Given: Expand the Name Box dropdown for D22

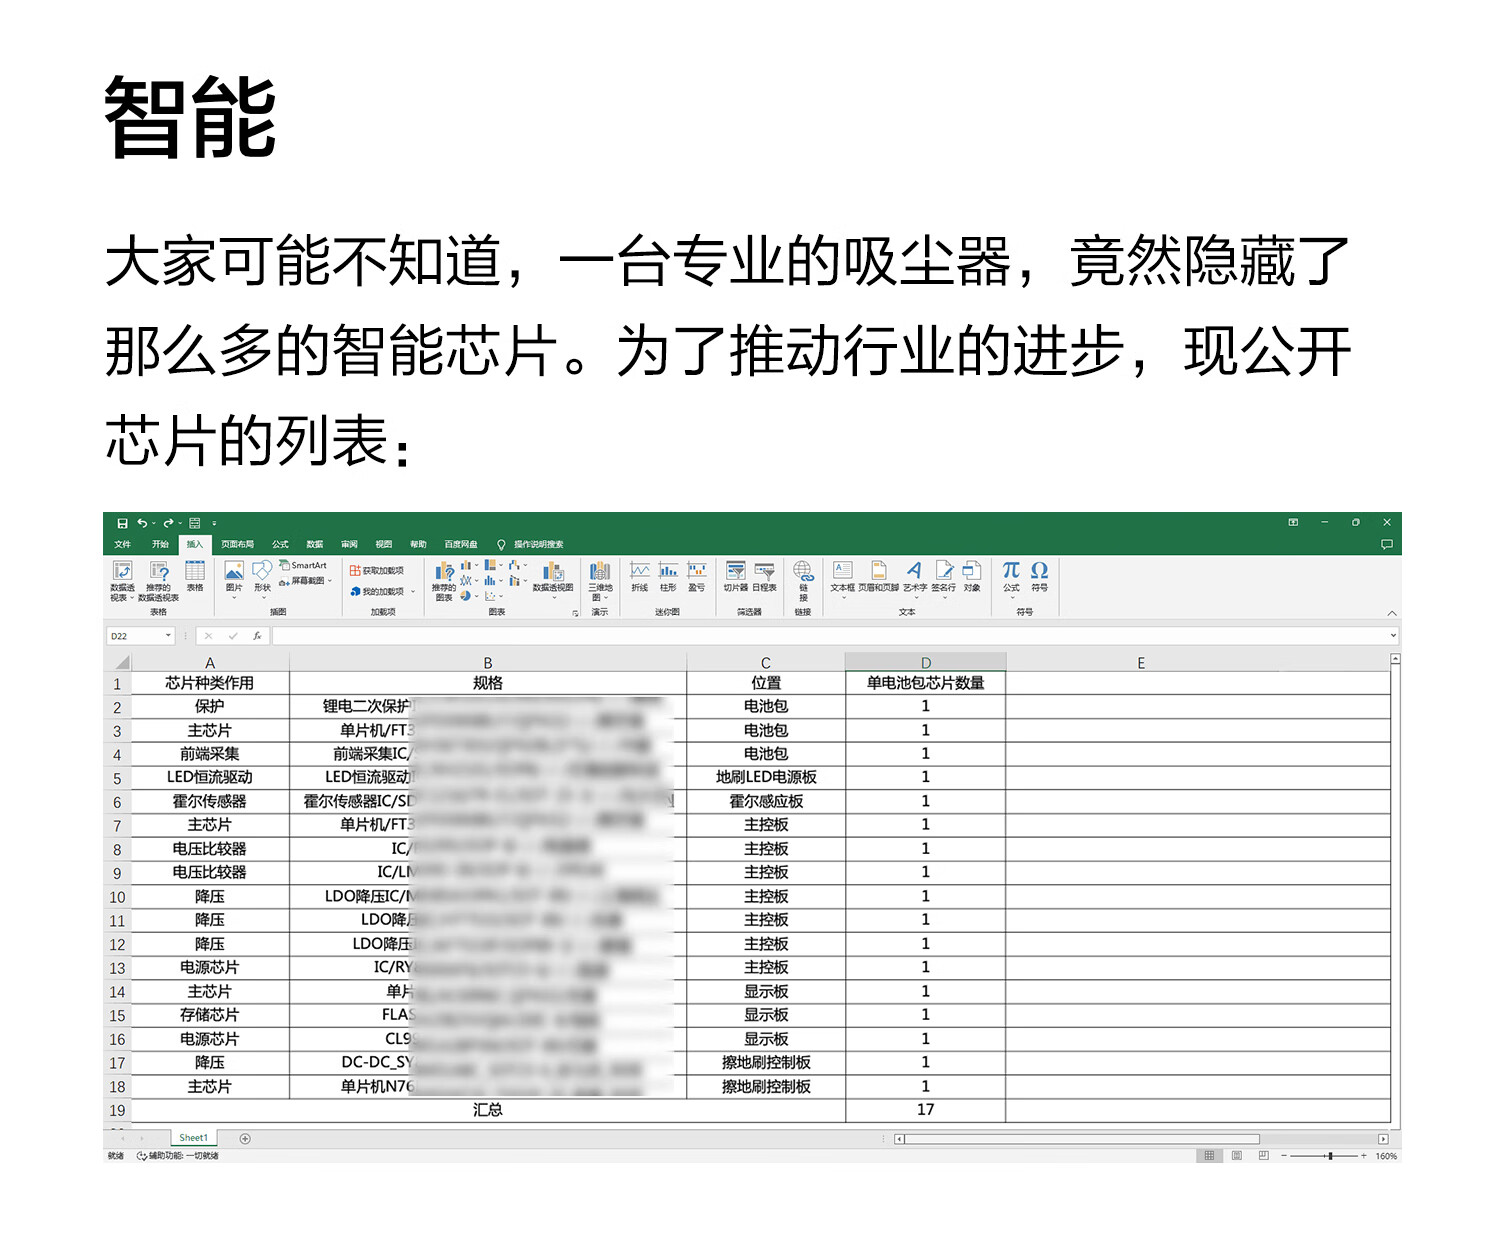Looking at the screenshot, I should (x=168, y=636).
